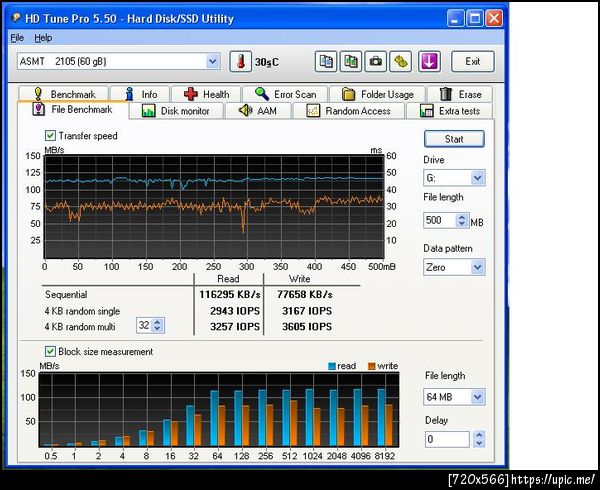This screenshot has height=490, width=600.
Task: Open the Disk monitor tab
Action: pyautogui.click(x=176, y=111)
